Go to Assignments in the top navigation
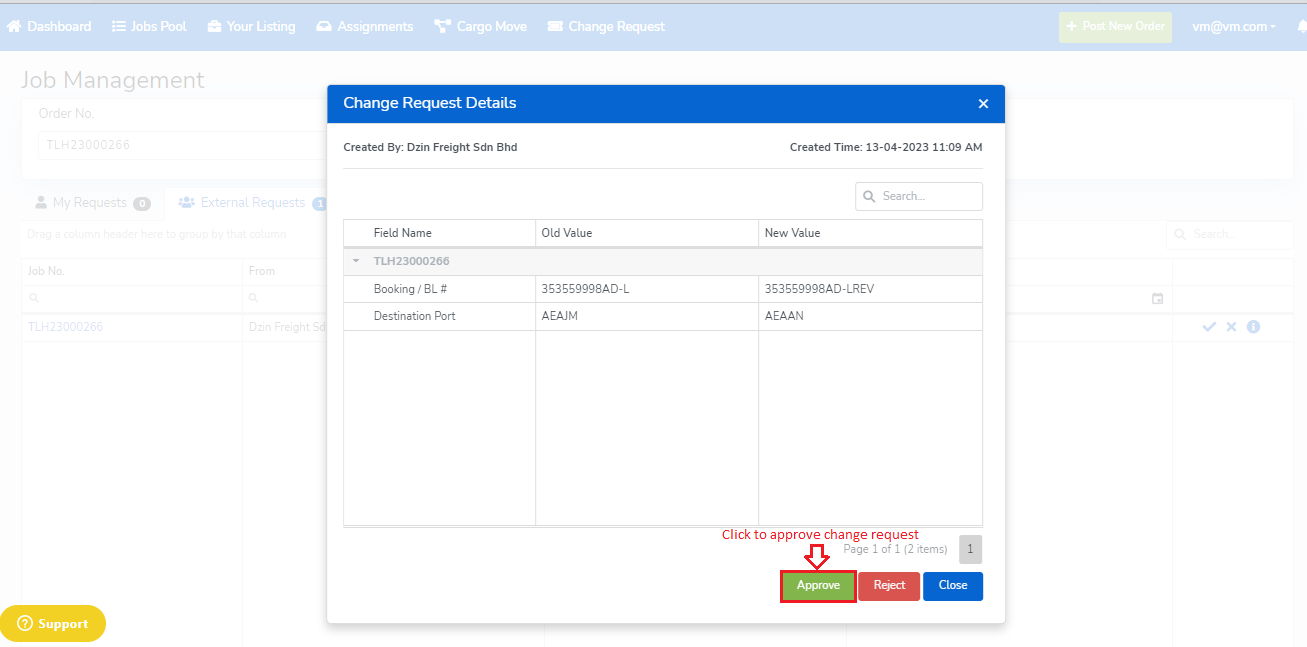The width and height of the screenshot is (1307, 647). [365, 27]
